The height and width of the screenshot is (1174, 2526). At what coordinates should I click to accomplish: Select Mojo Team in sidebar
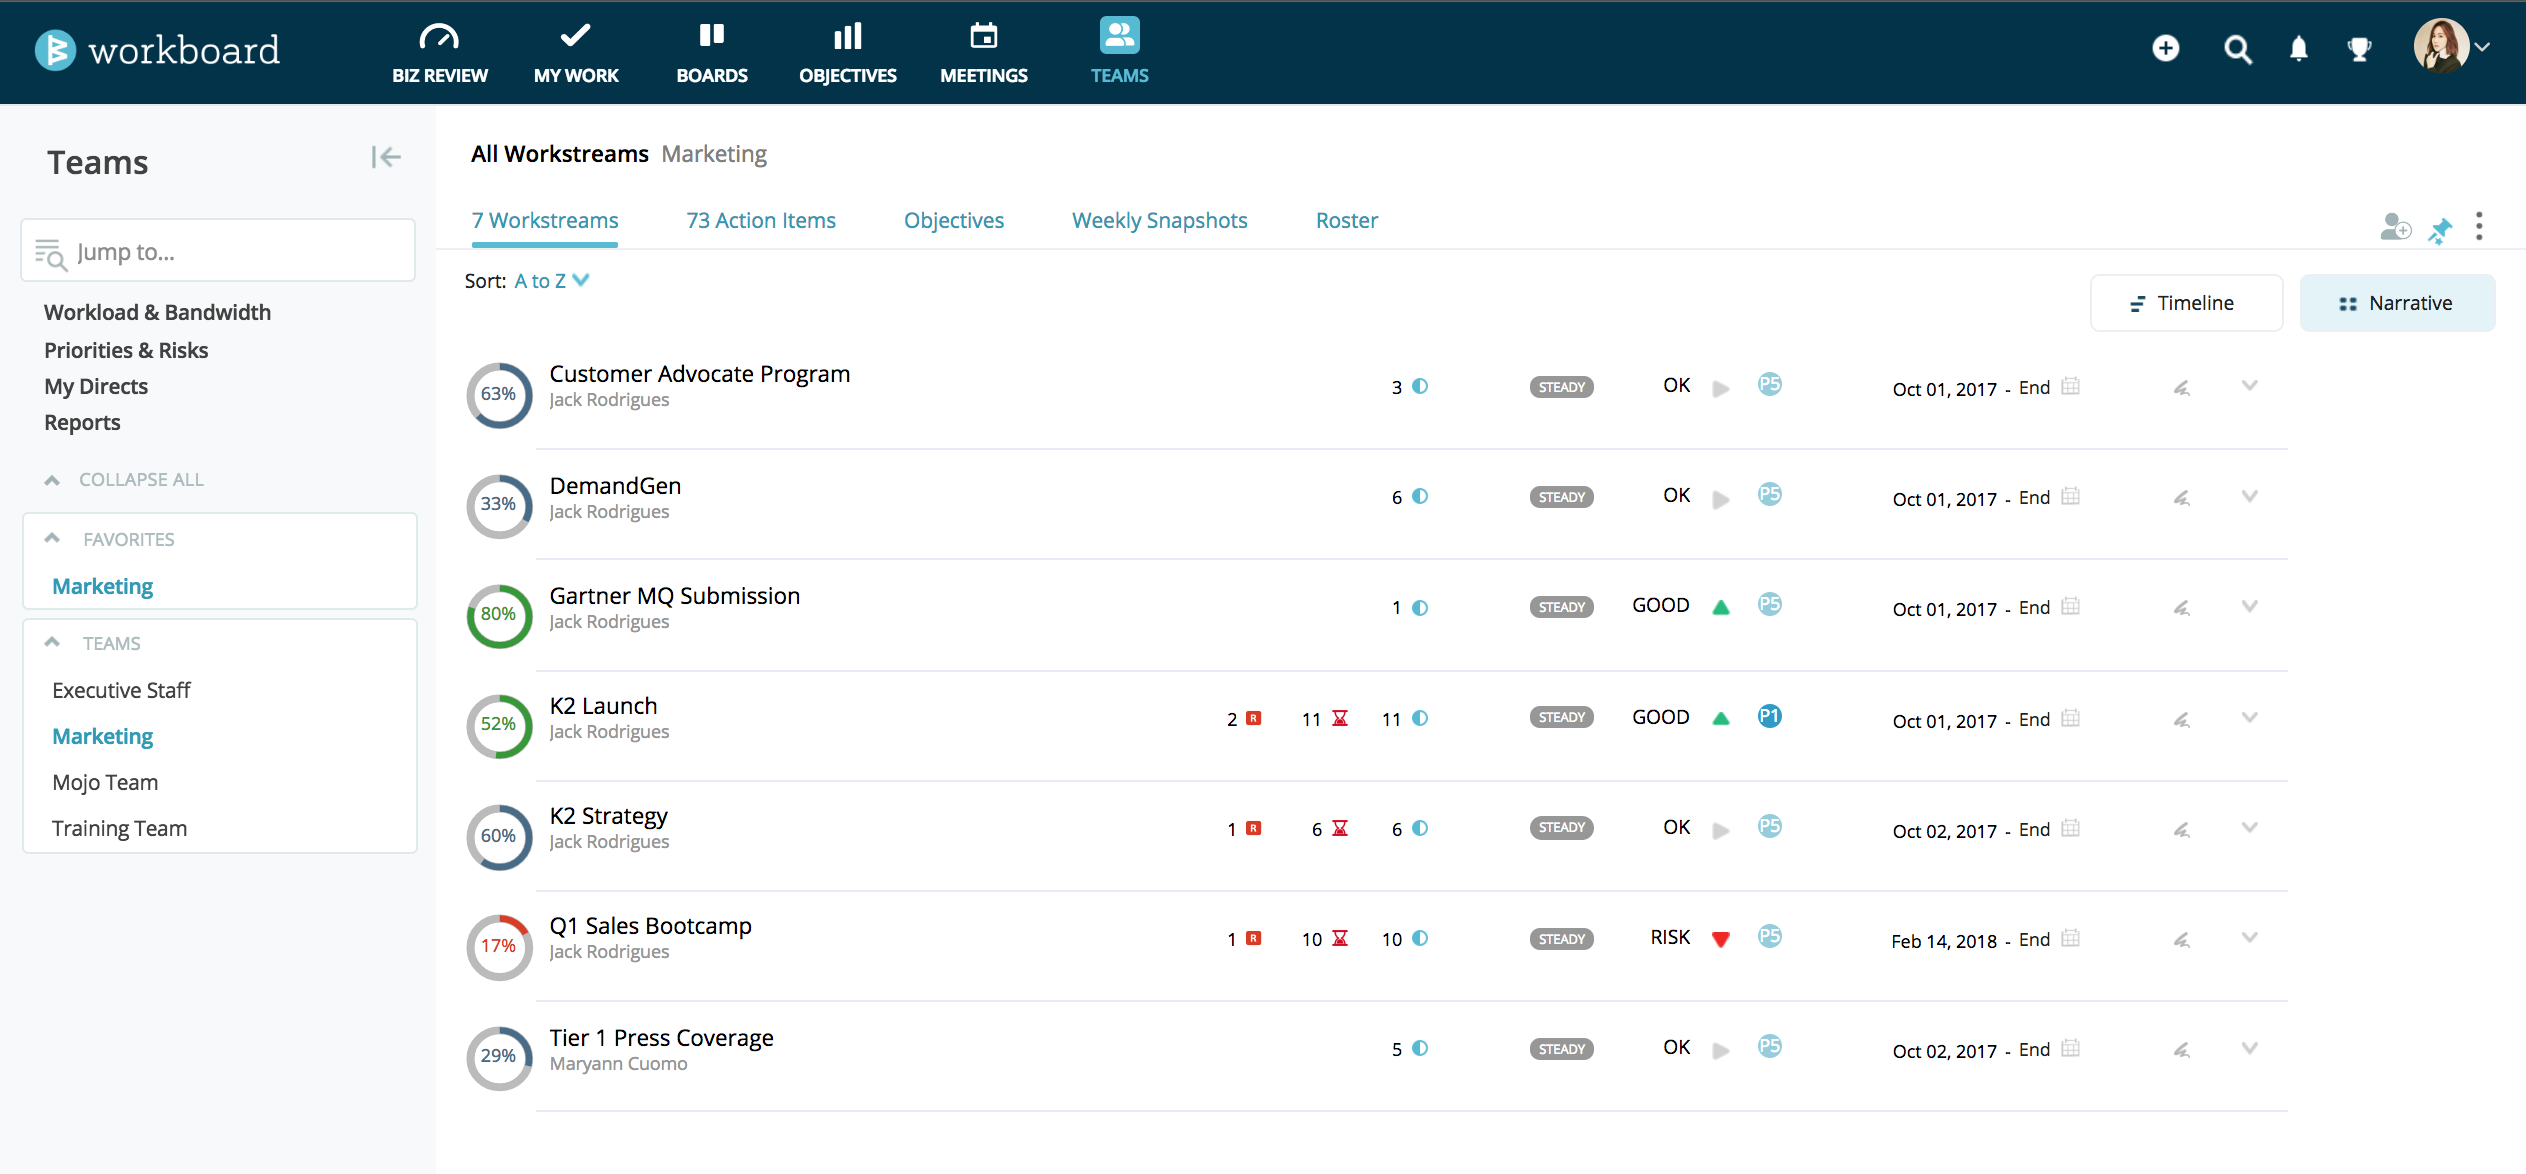pyautogui.click(x=105, y=782)
